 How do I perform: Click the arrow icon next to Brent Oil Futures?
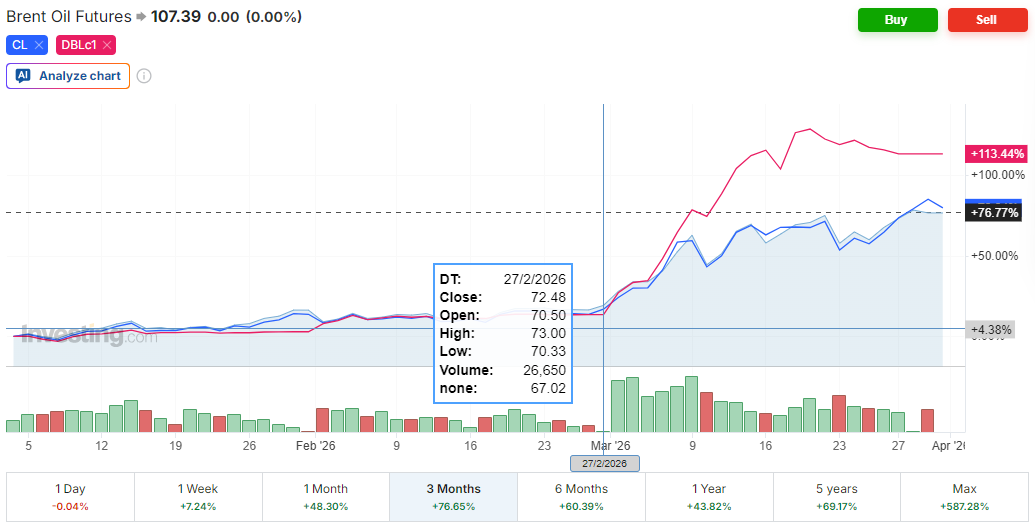(x=141, y=17)
